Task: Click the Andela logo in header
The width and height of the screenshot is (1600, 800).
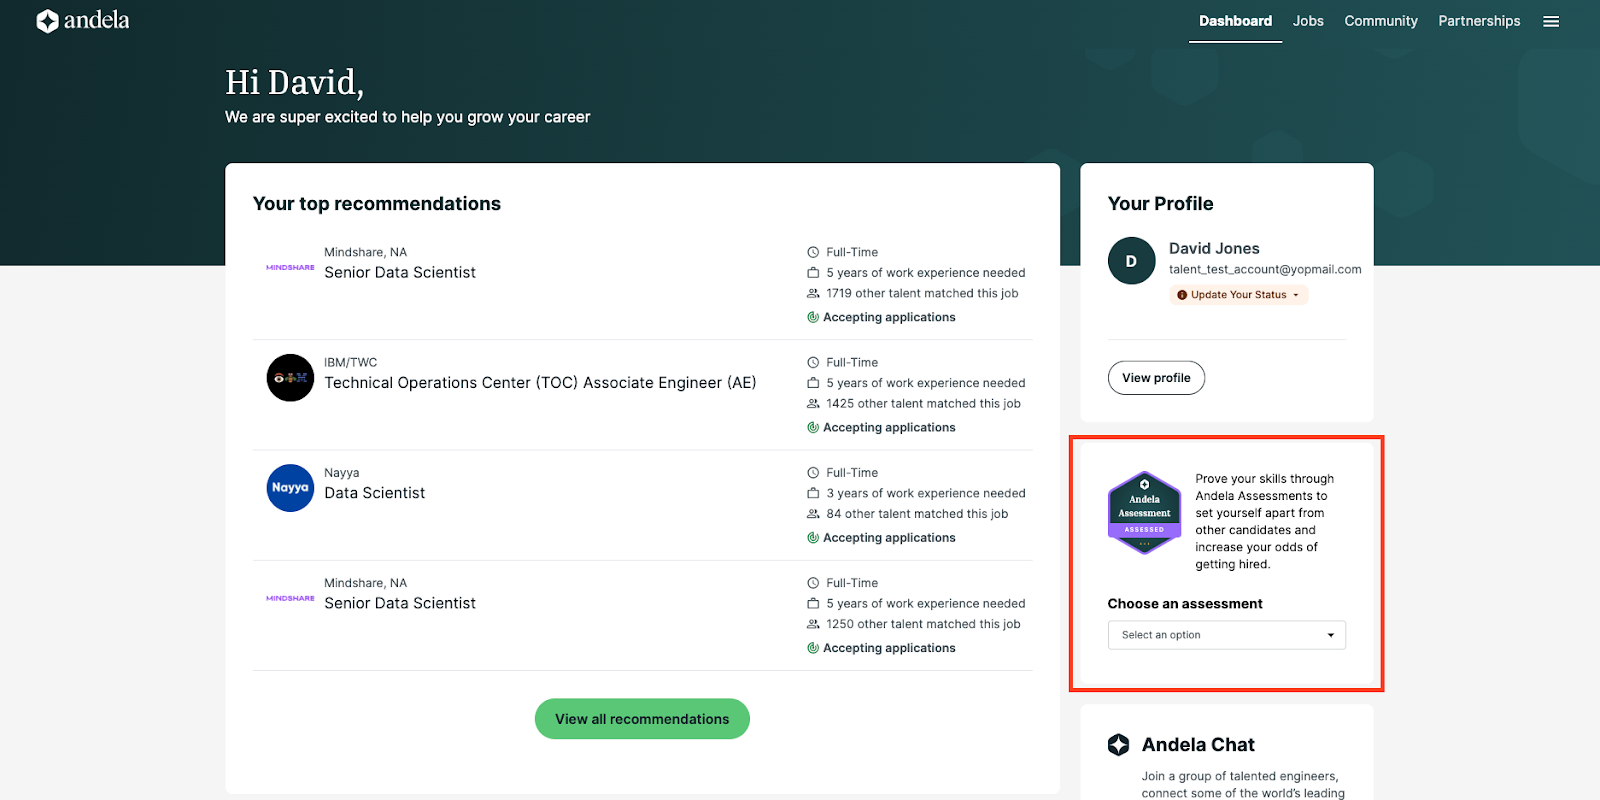Action: pyautogui.click(x=83, y=21)
